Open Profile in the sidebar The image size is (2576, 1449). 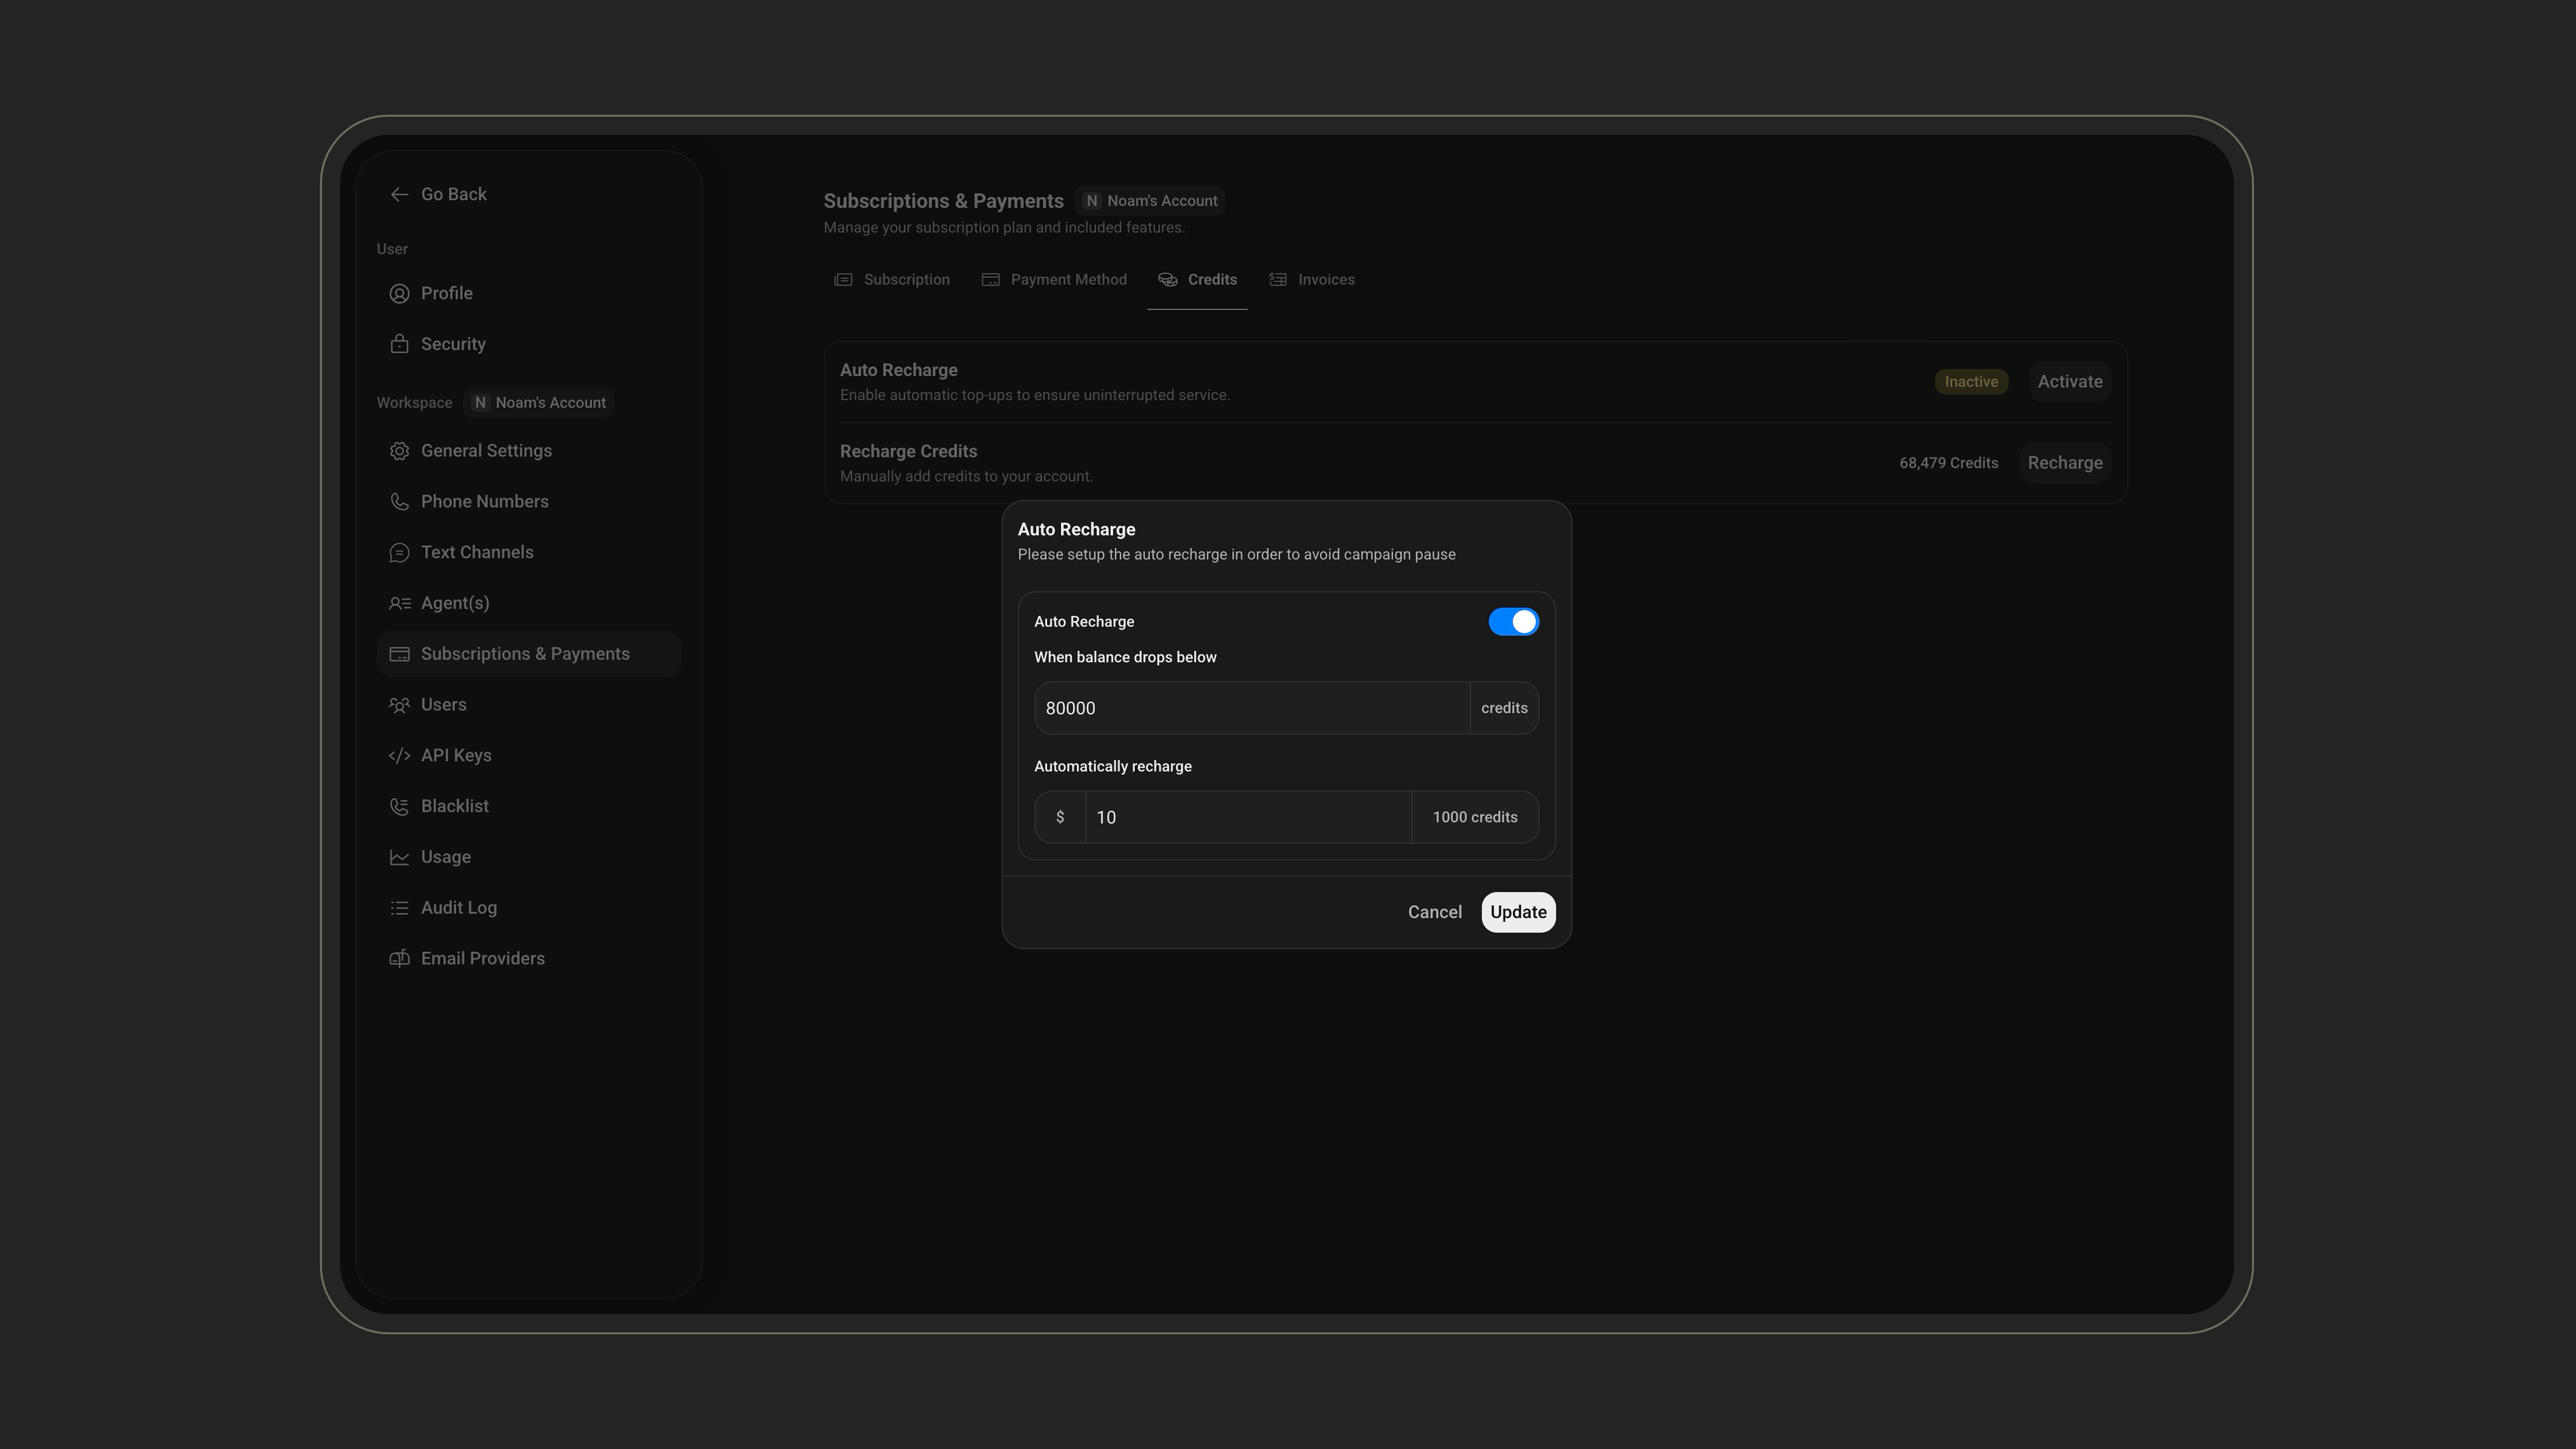click(529, 293)
